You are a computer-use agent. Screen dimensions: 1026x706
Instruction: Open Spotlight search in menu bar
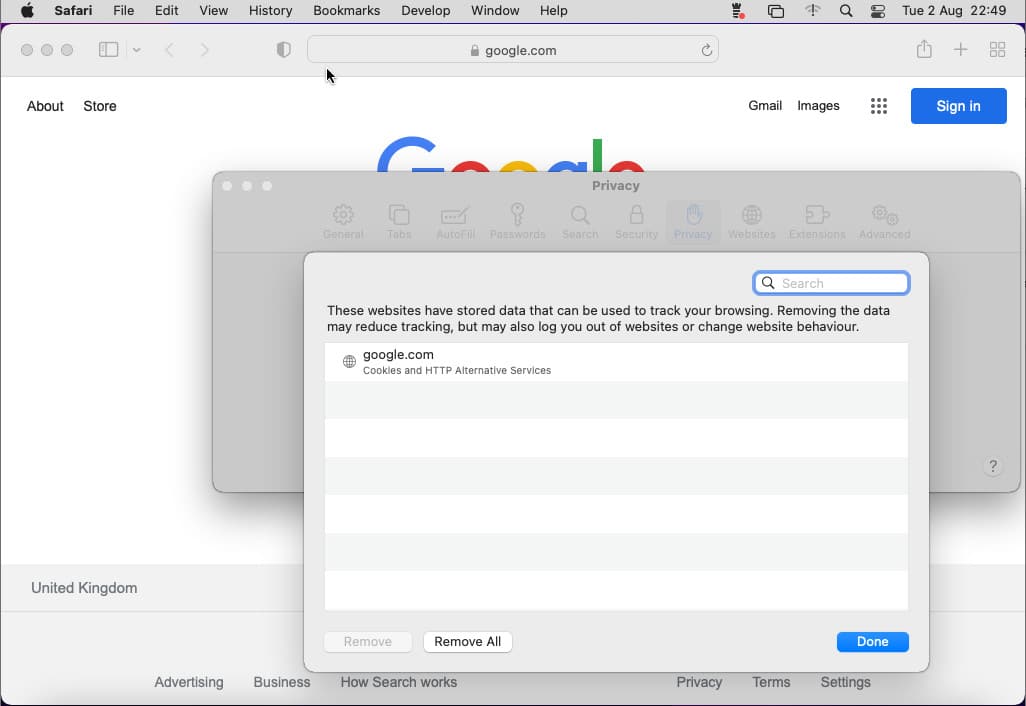[x=845, y=10]
